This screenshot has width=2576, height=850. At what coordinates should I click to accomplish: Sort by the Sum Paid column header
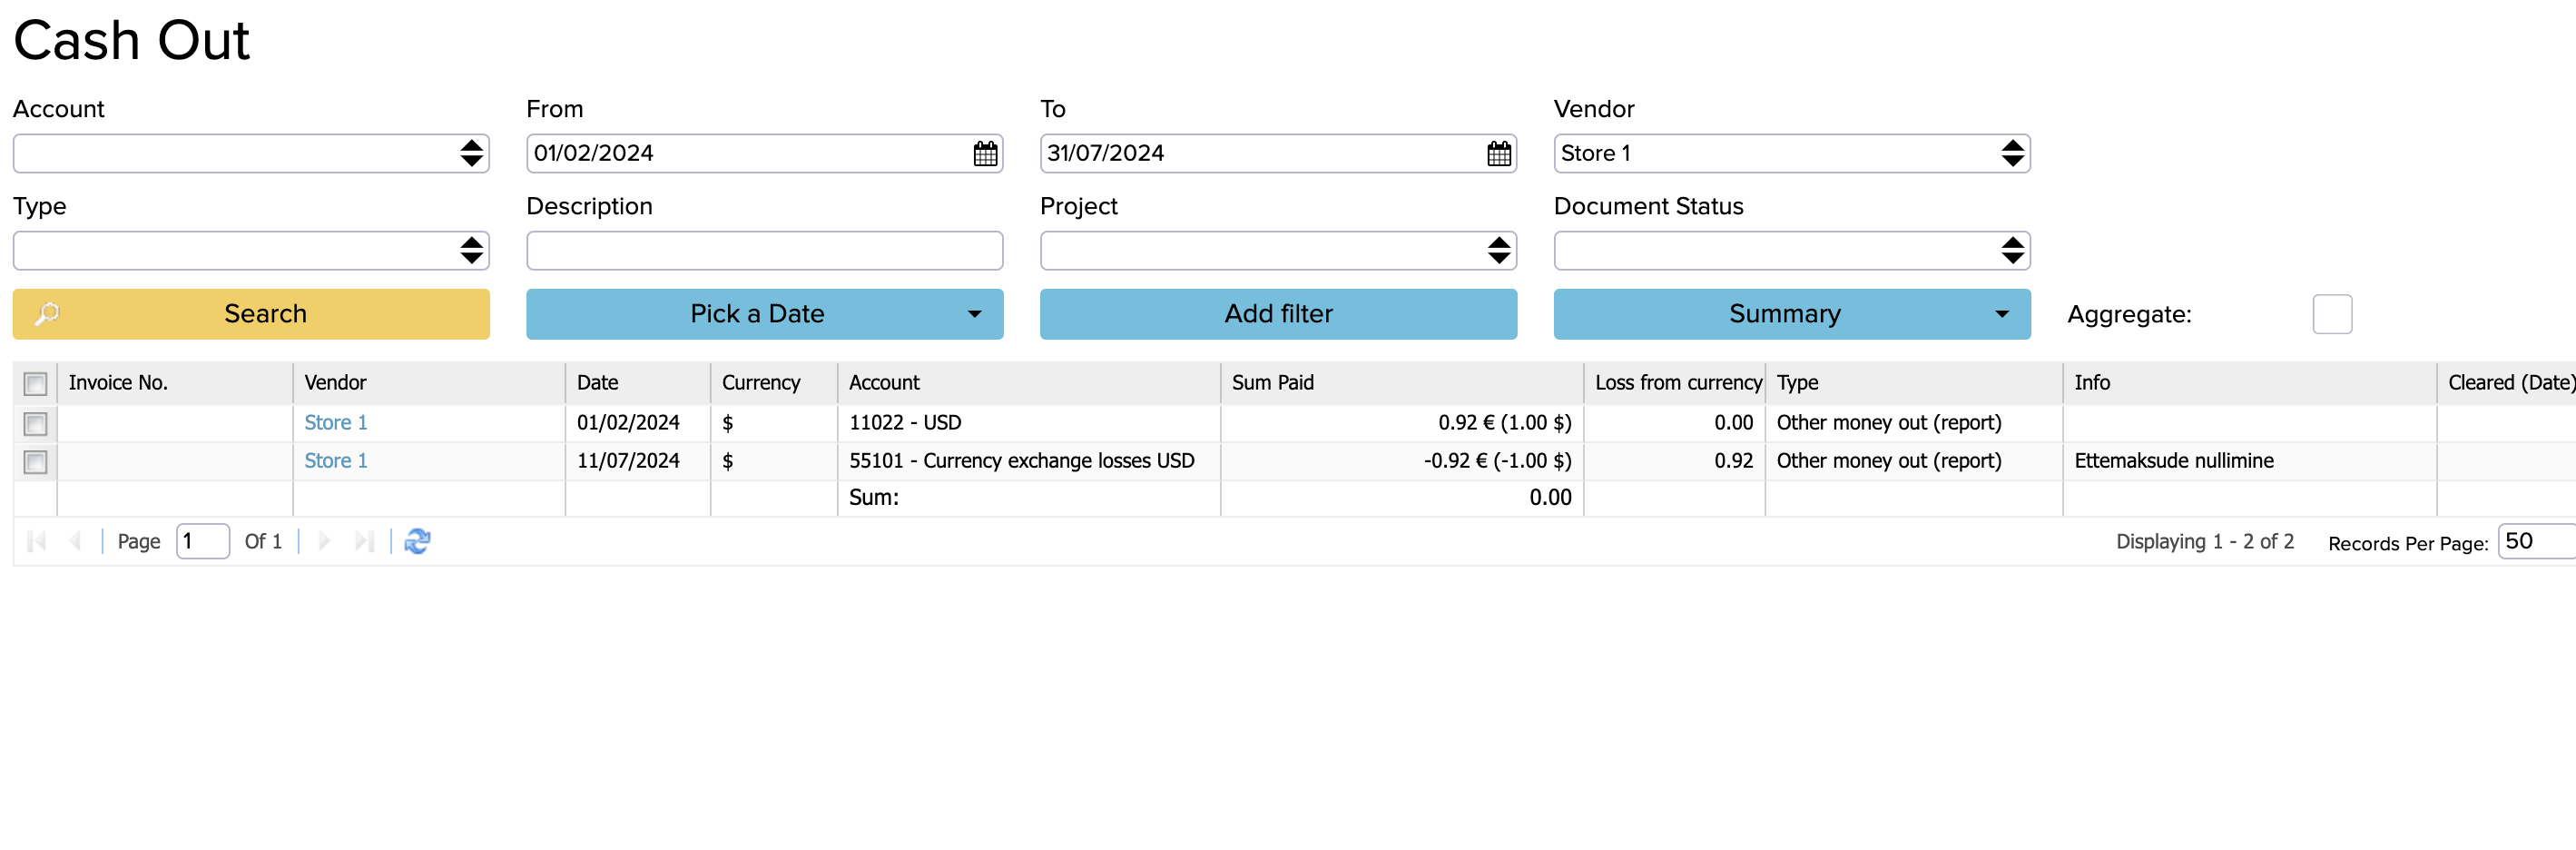(1272, 383)
